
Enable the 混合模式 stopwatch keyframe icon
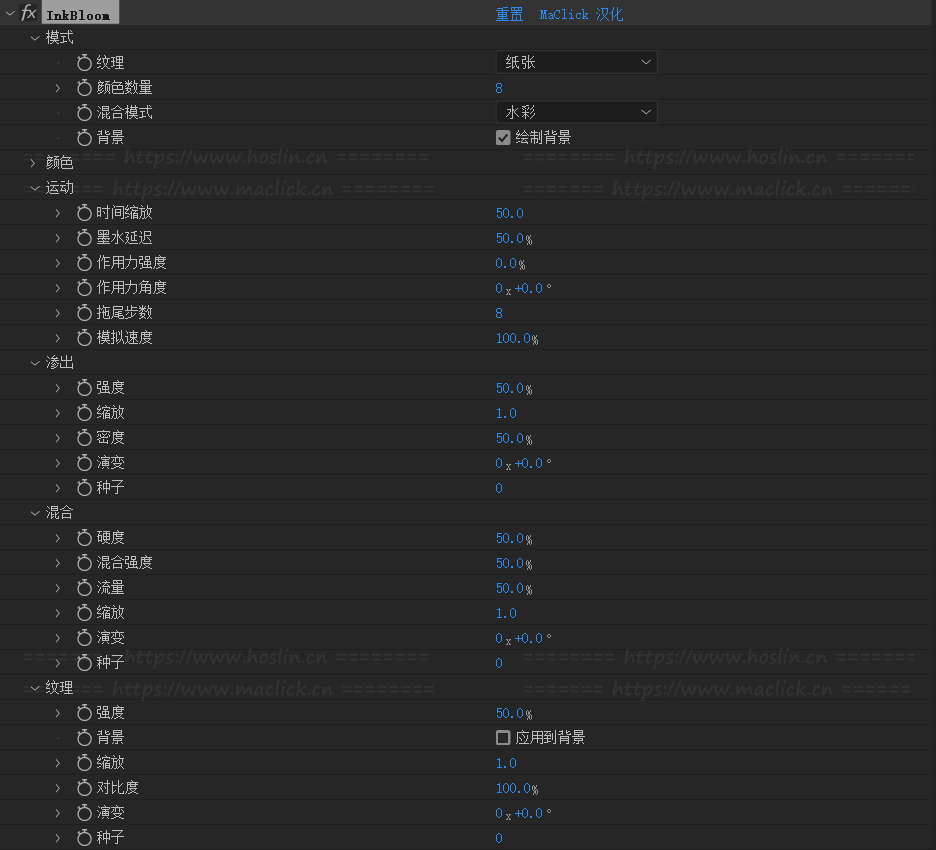pos(84,113)
